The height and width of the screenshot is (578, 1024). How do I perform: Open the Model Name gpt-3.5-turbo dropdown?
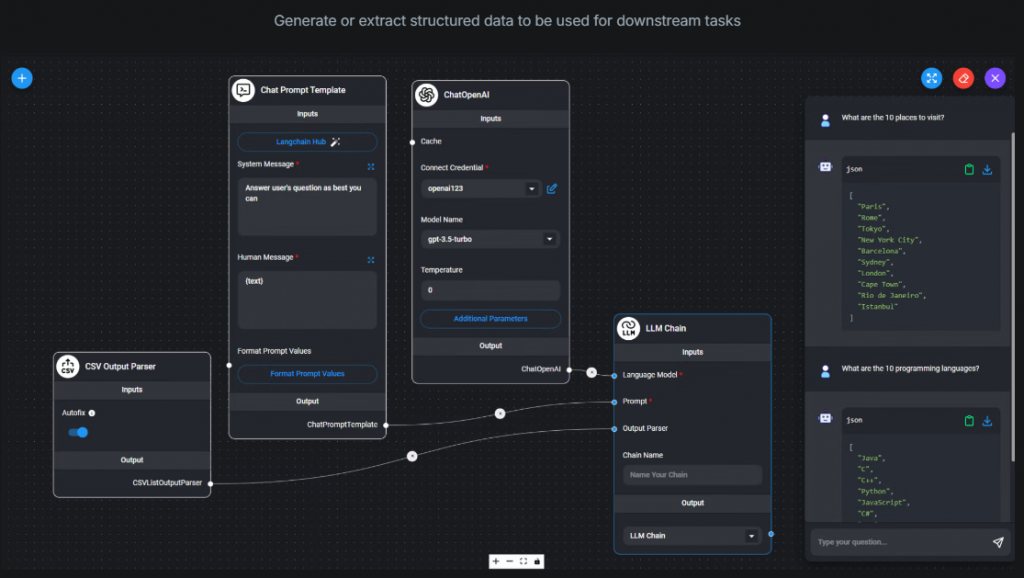click(489, 239)
